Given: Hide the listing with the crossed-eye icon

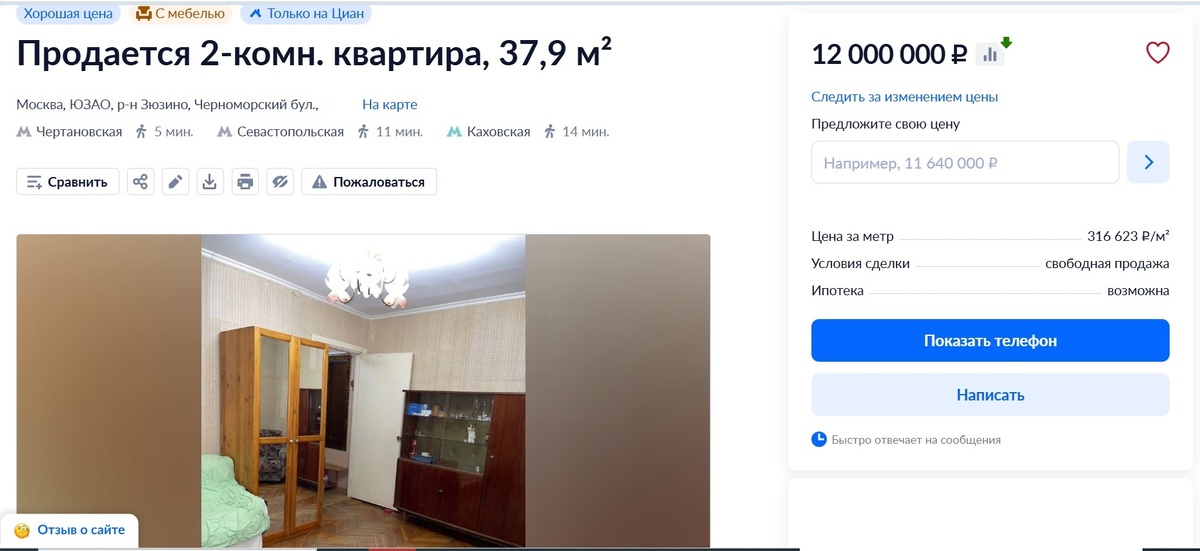Looking at the screenshot, I should point(280,181).
